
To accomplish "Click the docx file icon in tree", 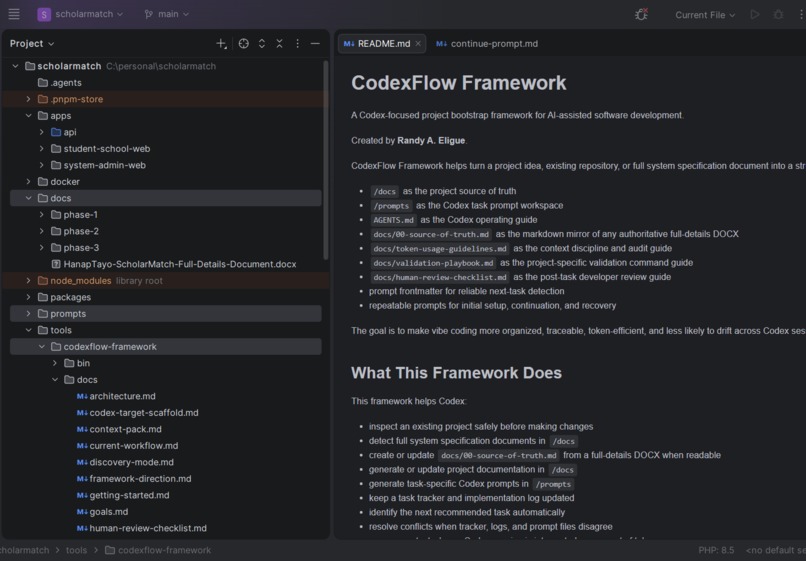I will (56, 264).
